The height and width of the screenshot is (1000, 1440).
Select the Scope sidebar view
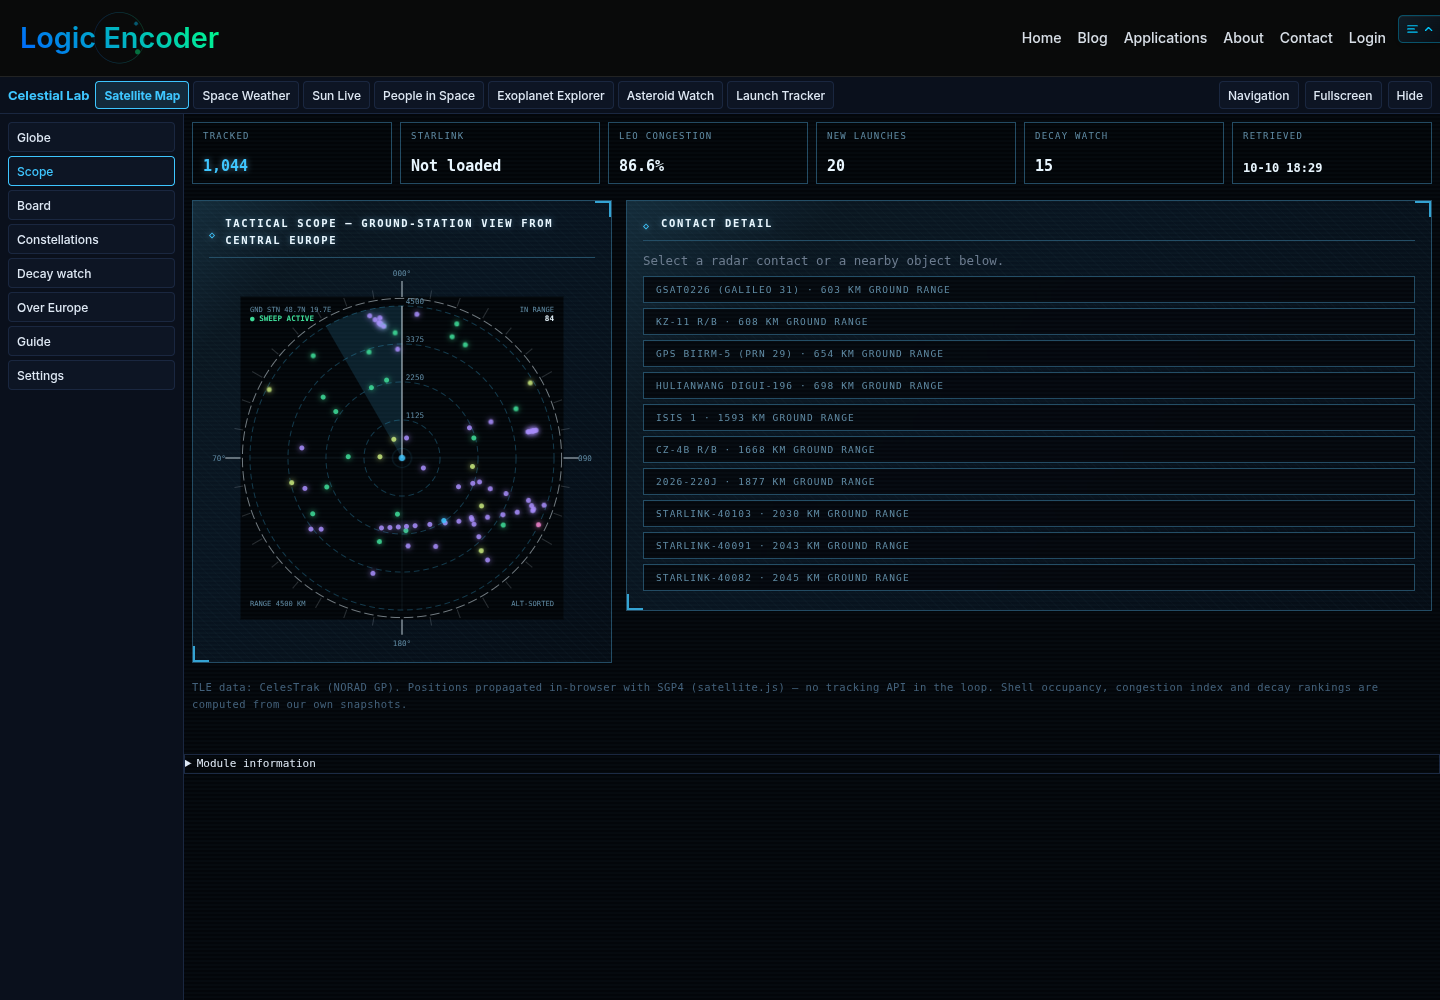(x=91, y=171)
